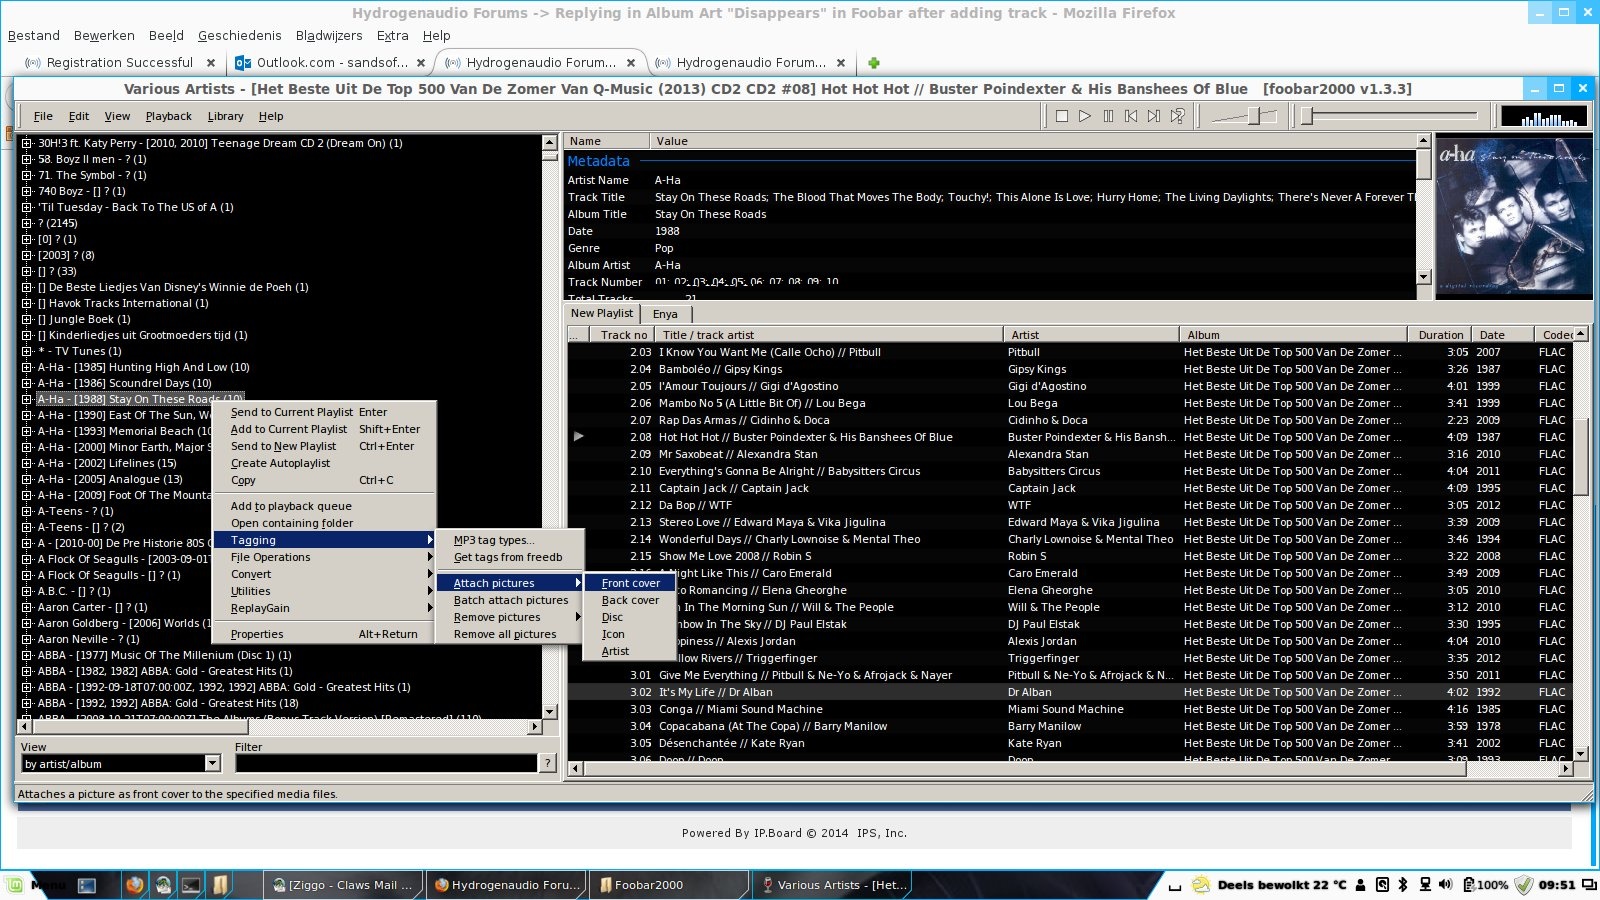This screenshot has width=1600, height=900.
Task: Click the library Filter input field
Action: [387, 764]
